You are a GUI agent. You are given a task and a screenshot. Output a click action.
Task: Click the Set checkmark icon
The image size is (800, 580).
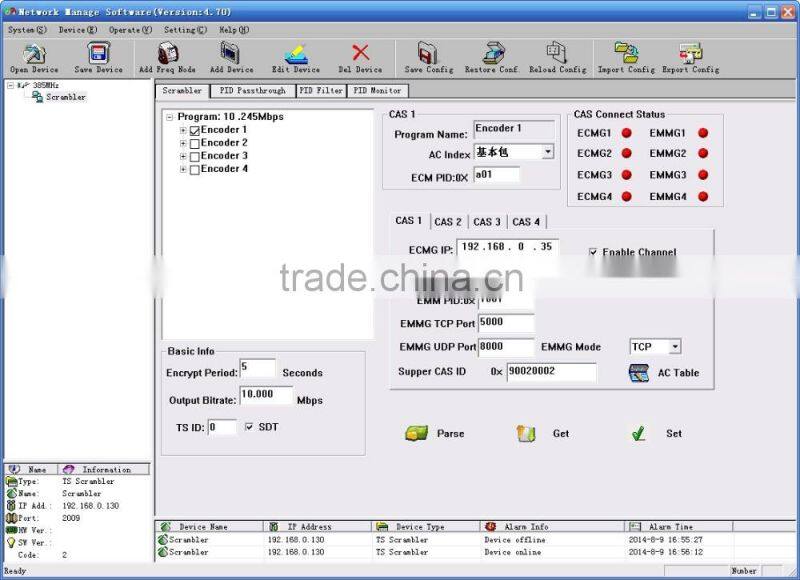[638, 433]
